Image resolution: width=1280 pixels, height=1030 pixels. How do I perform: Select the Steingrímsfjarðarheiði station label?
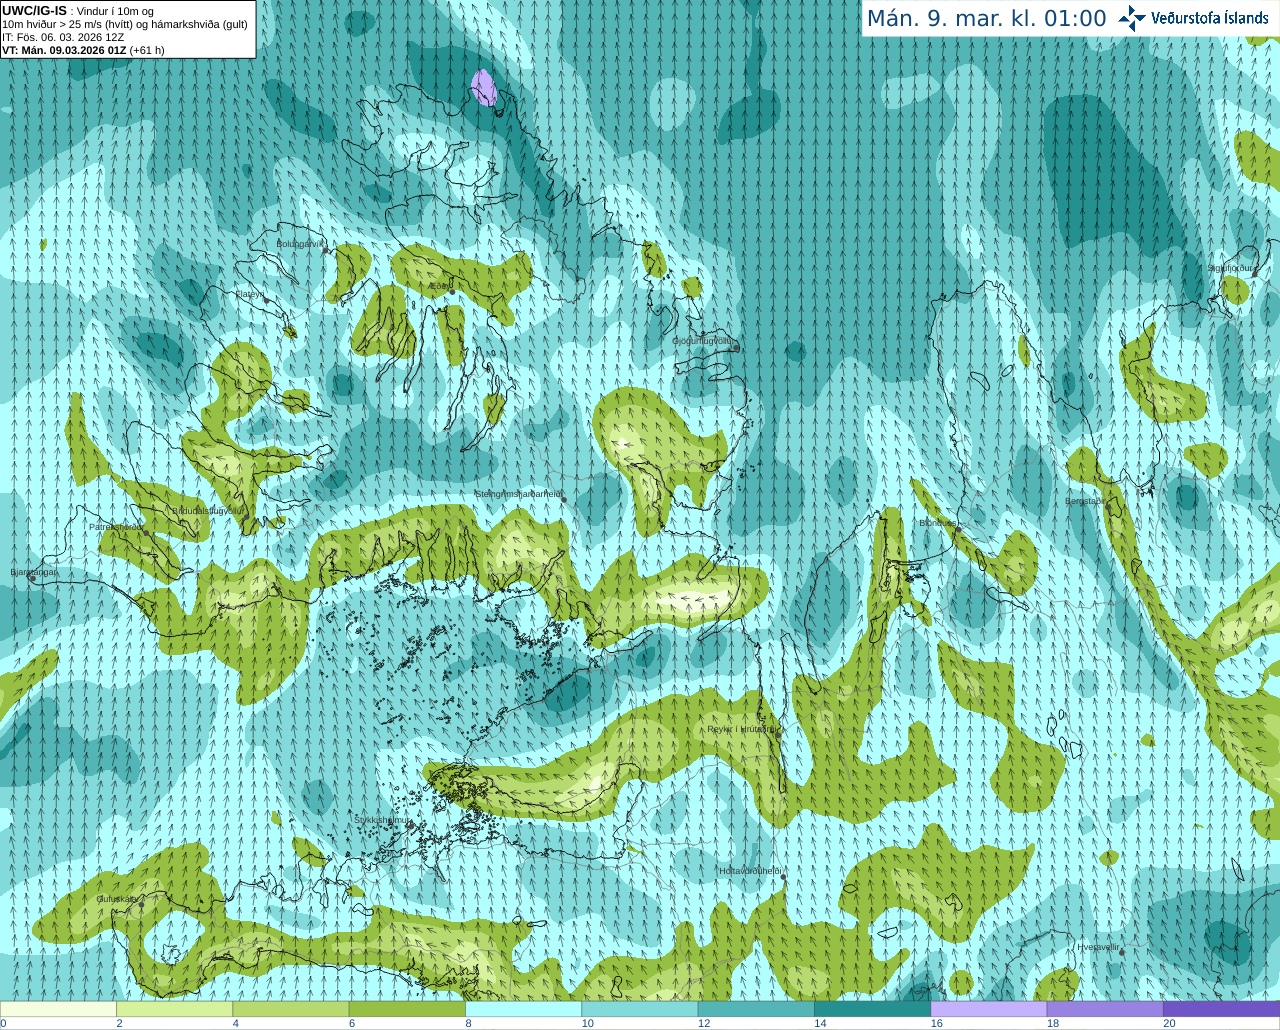point(518,494)
